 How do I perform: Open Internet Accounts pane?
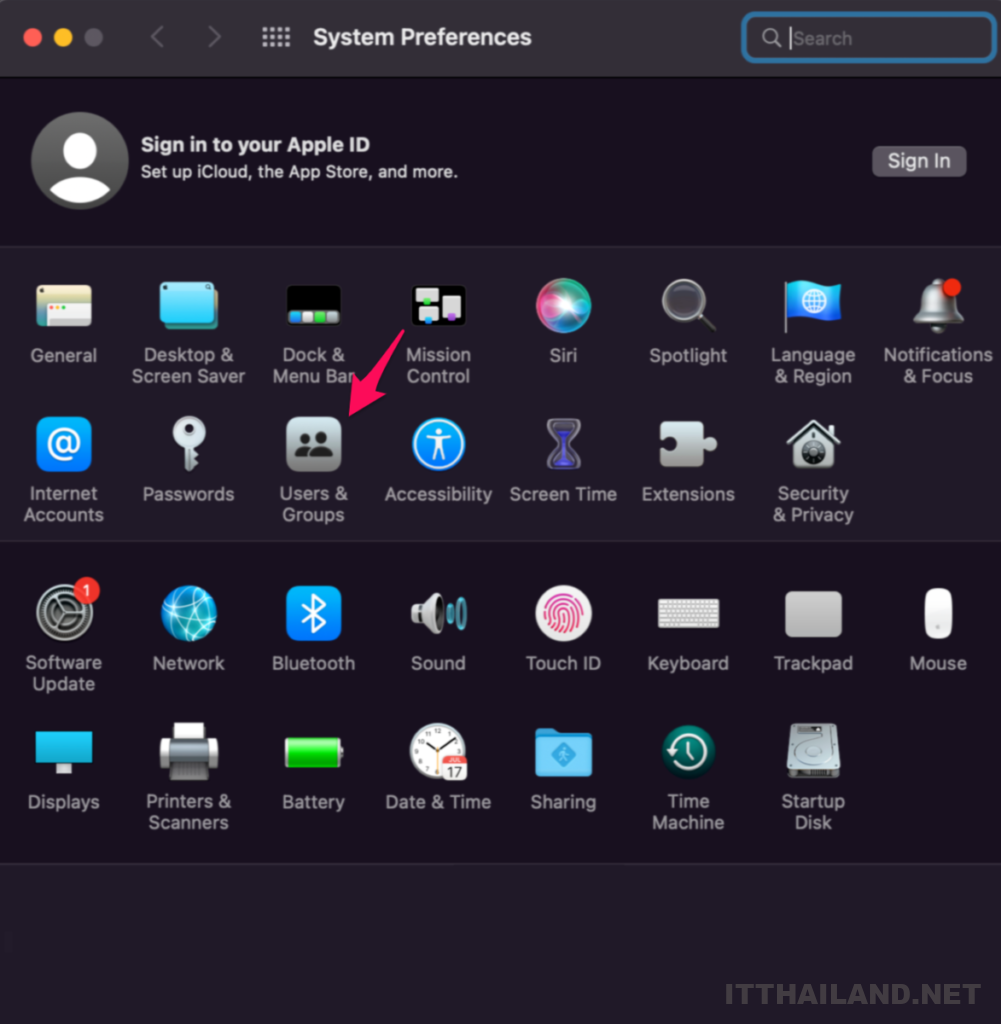click(x=63, y=444)
